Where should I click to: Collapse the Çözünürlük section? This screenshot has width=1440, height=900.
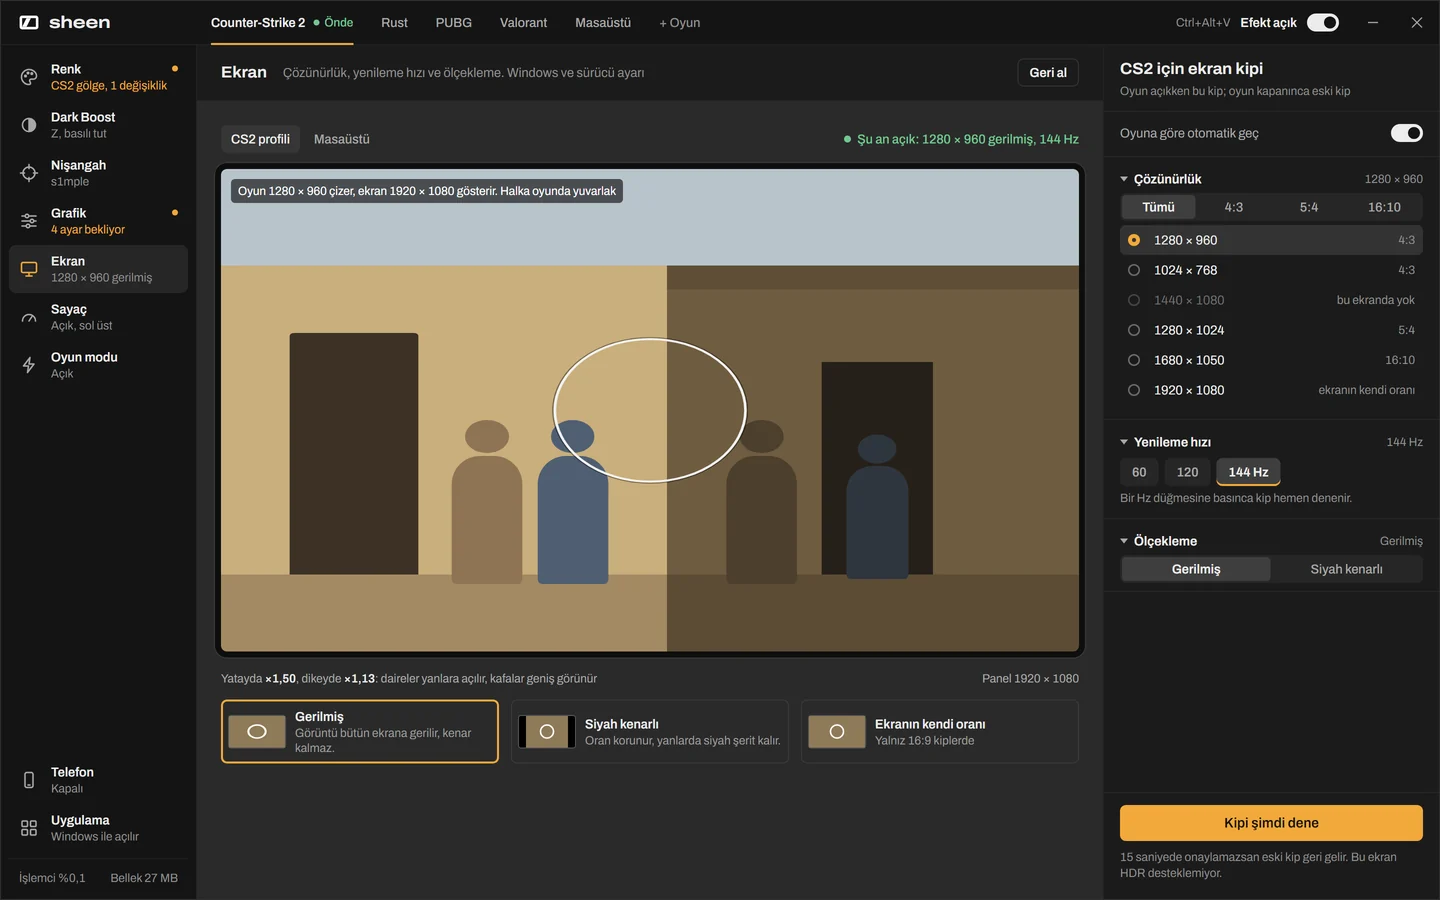1124,179
